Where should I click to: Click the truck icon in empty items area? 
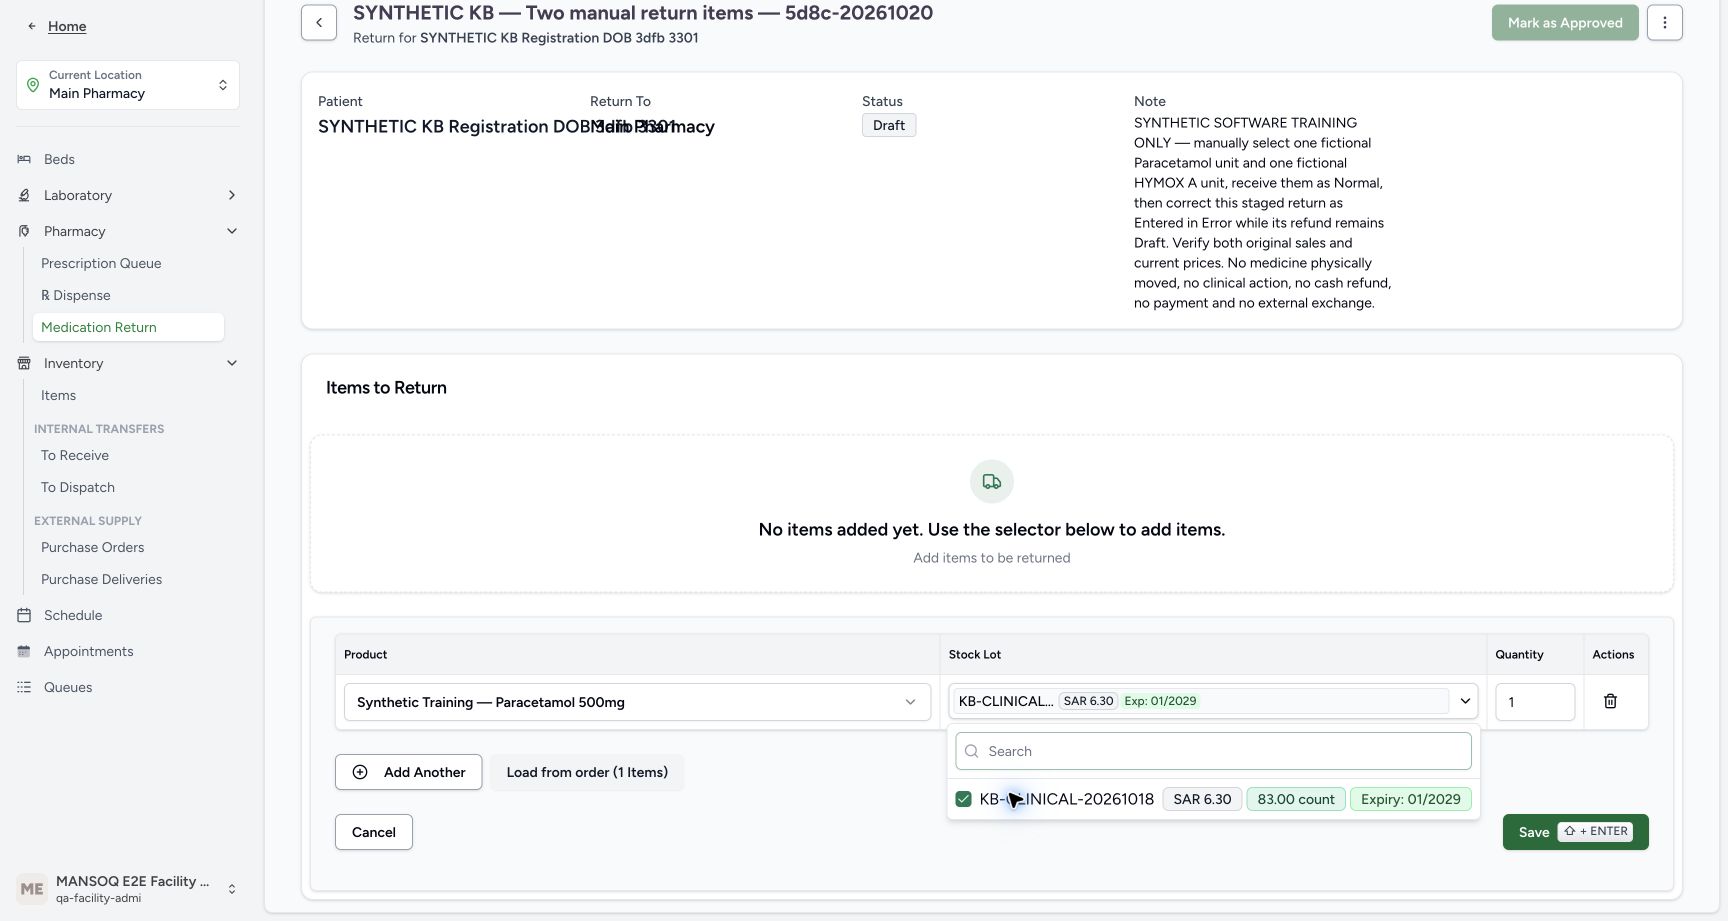[x=992, y=482]
